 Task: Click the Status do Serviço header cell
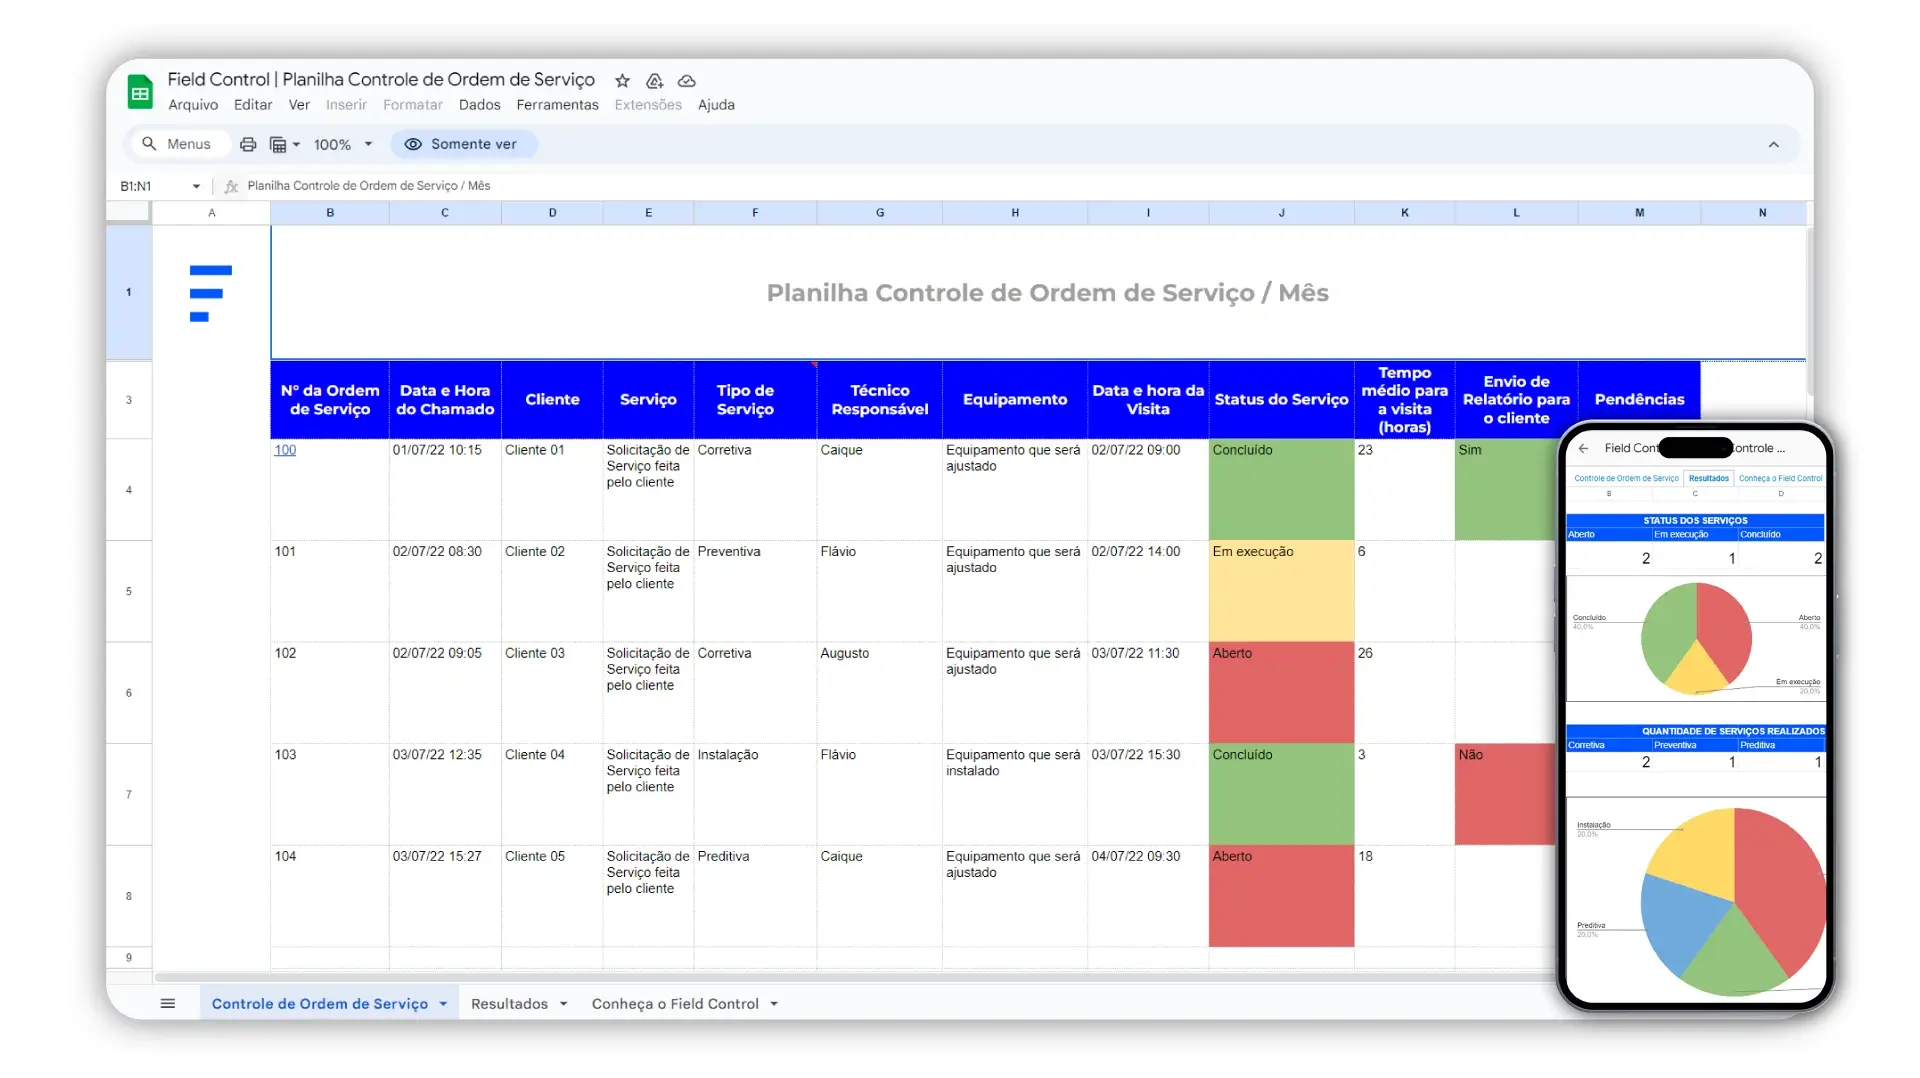point(1281,399)
